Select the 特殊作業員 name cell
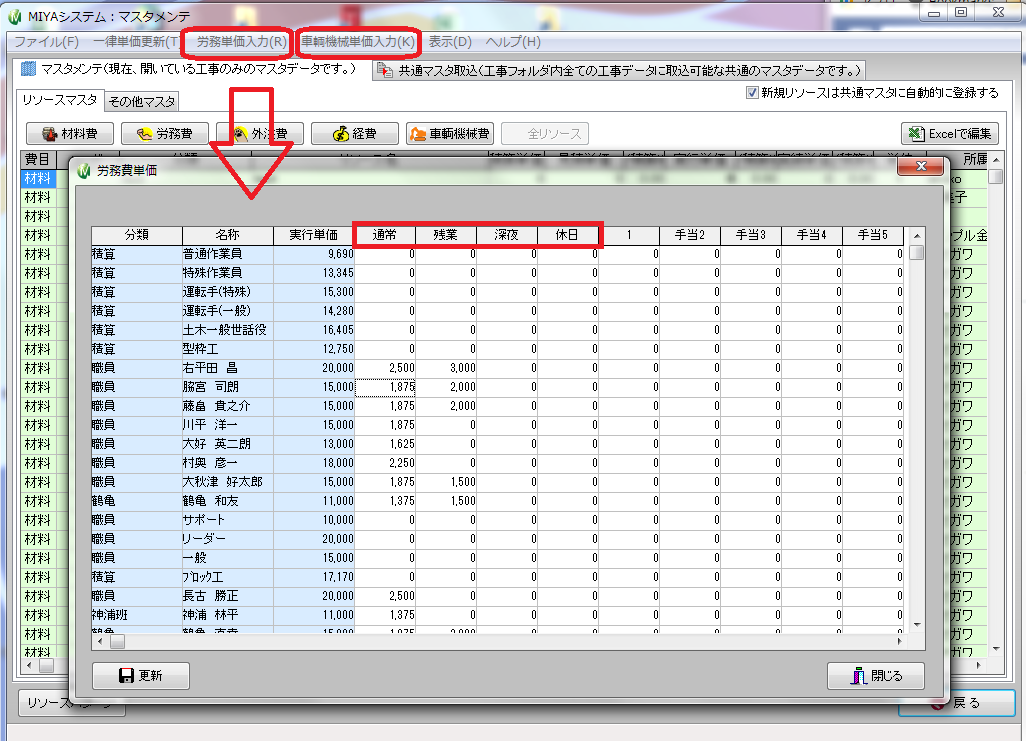Image resolution: width=1026 pixels, height=741 pixels. pos(228,273)
